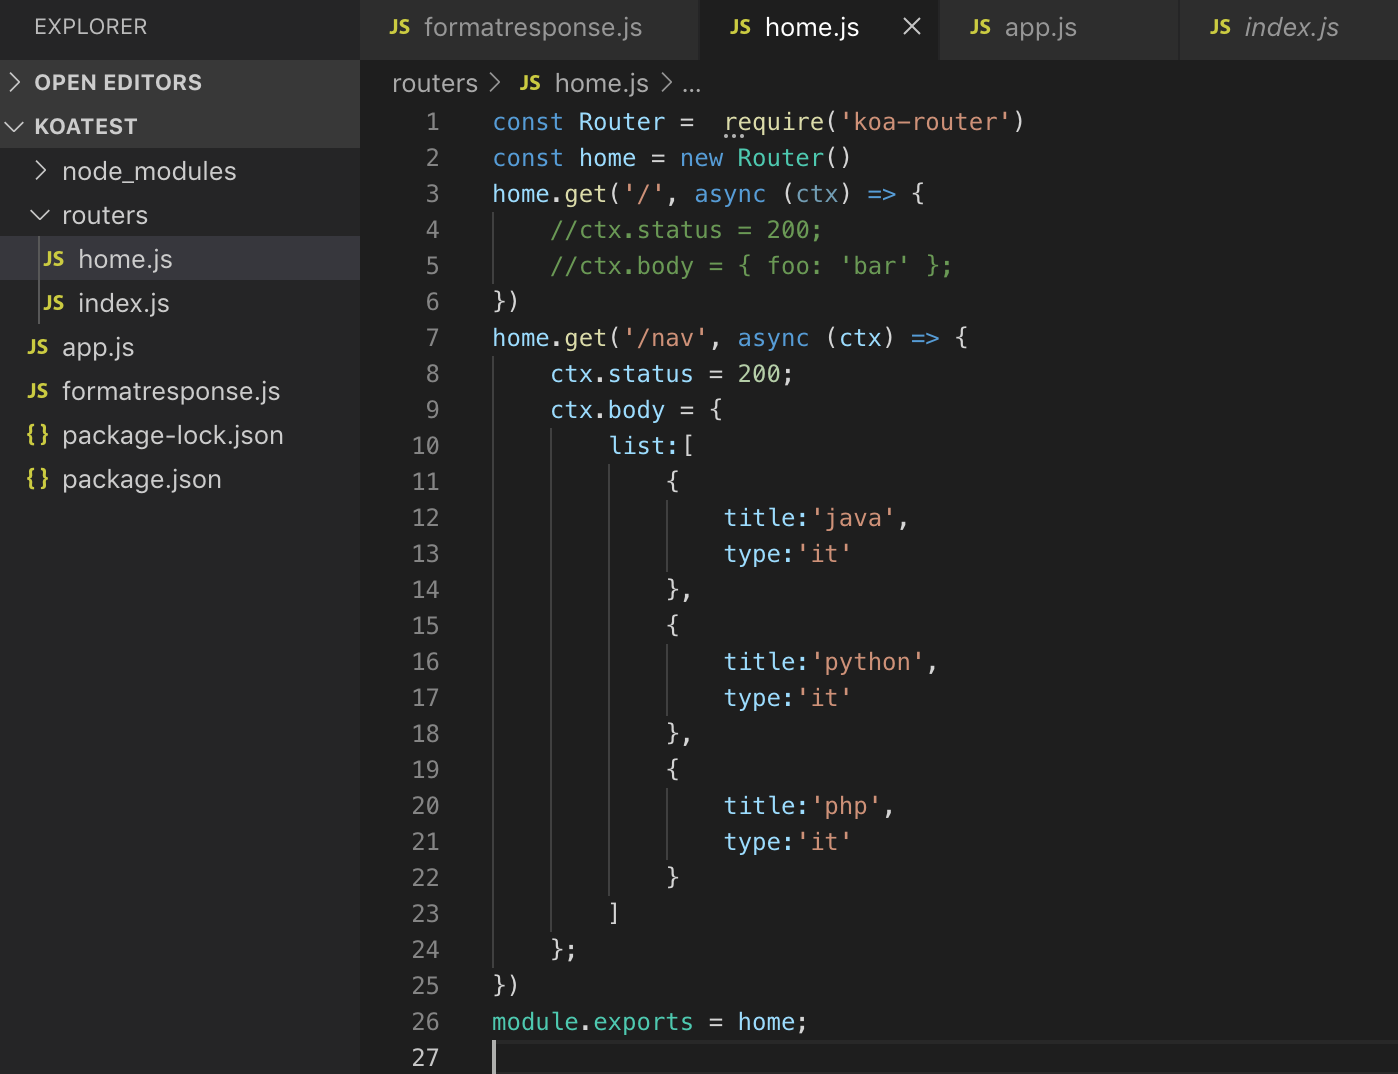
Task: Click the JS icon next to formatresponse.js file
Action: (38, 392)
